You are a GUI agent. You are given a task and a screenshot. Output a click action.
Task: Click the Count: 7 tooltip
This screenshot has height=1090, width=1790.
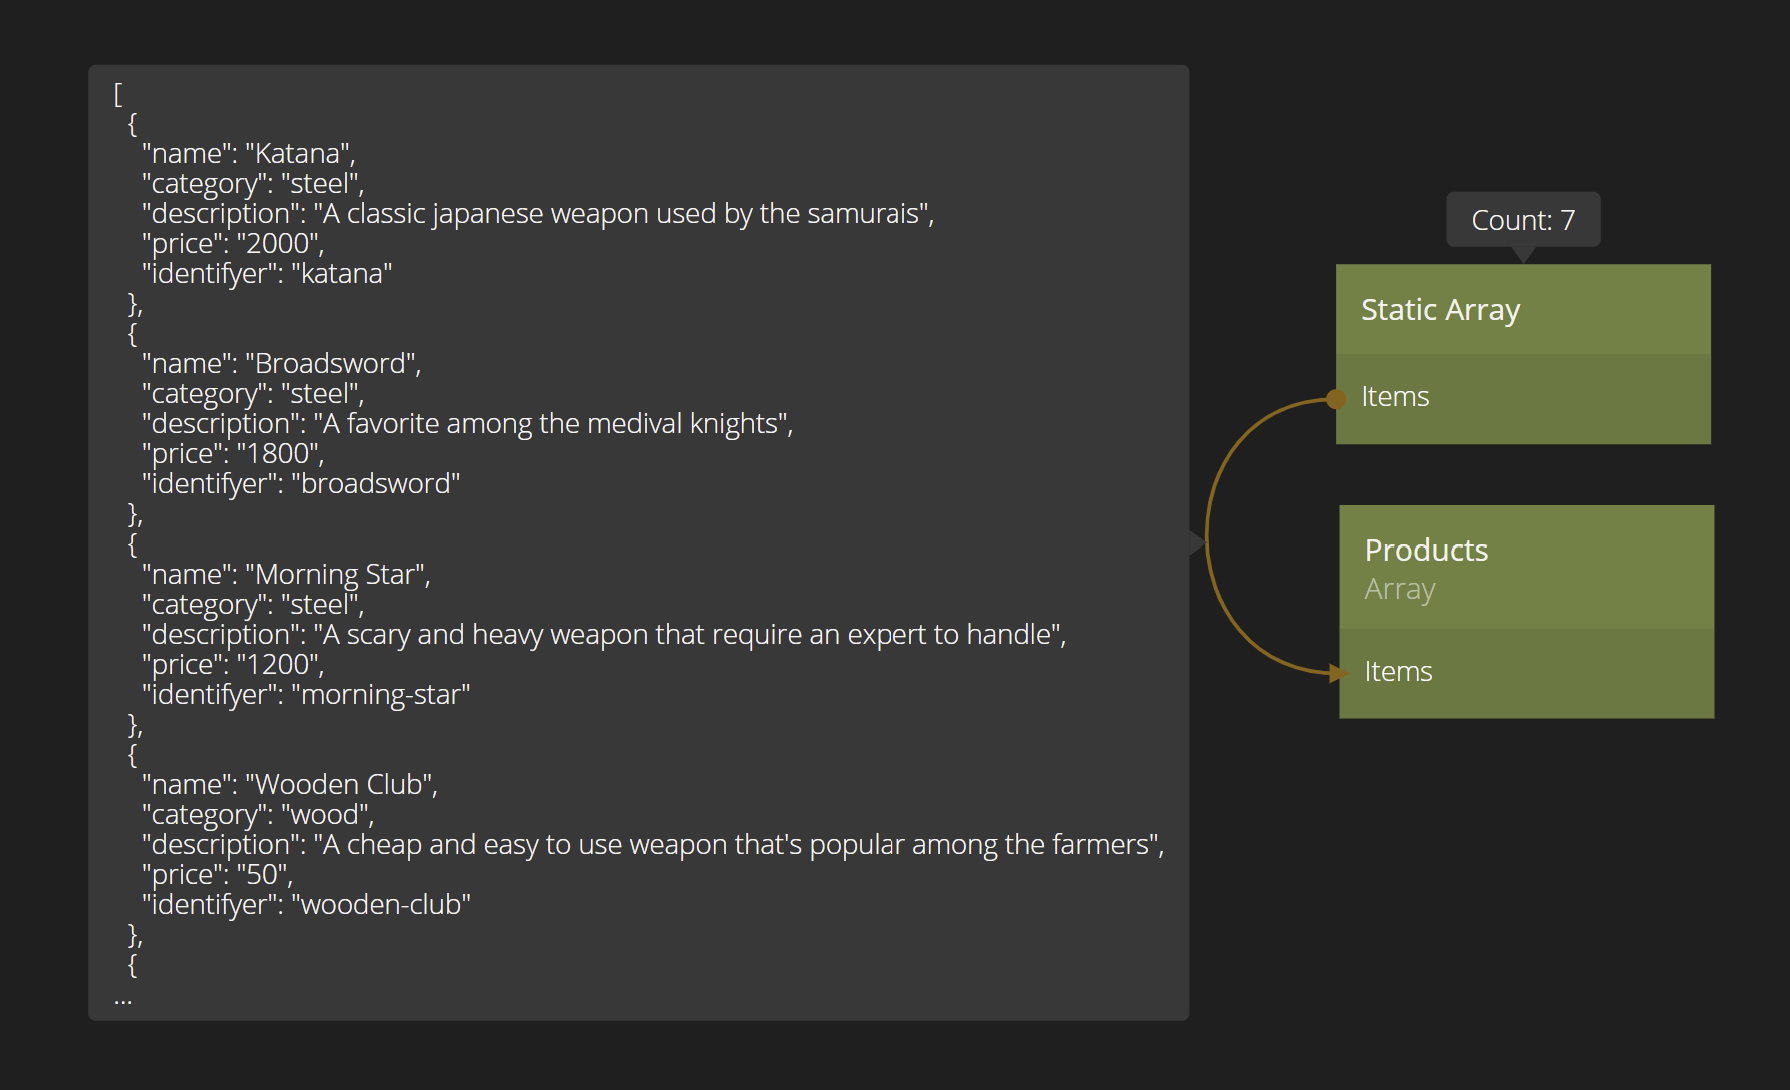coord(1522,220)
